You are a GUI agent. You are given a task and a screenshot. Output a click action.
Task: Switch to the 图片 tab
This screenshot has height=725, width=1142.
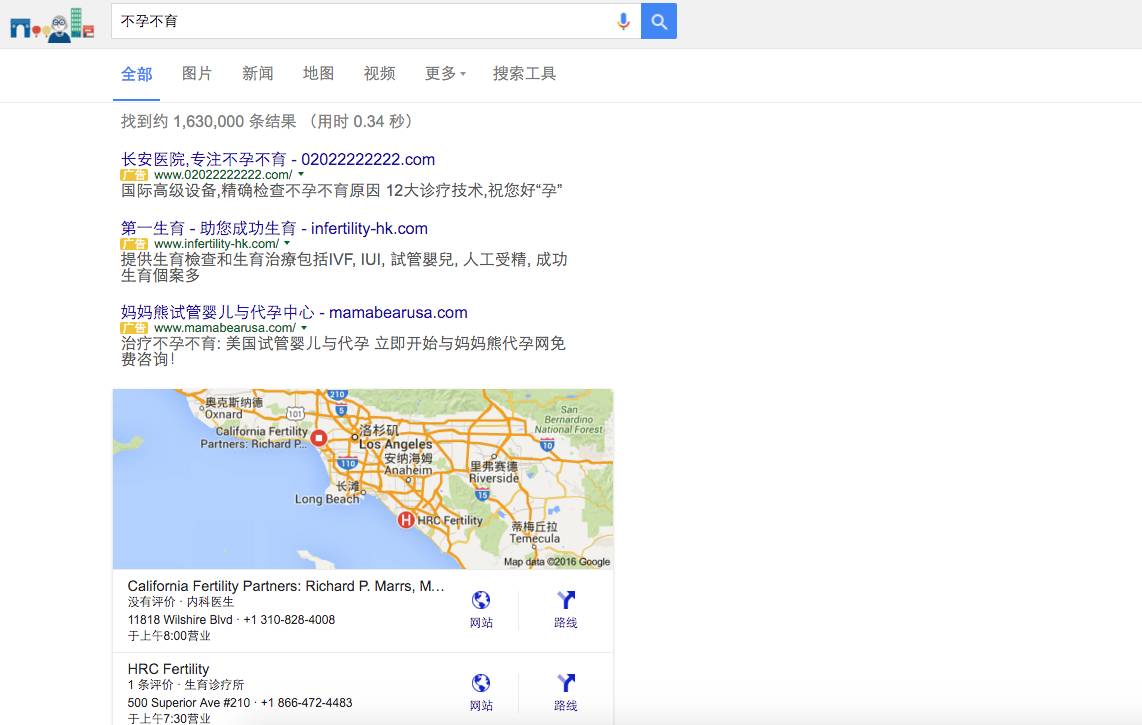(197, 74)
